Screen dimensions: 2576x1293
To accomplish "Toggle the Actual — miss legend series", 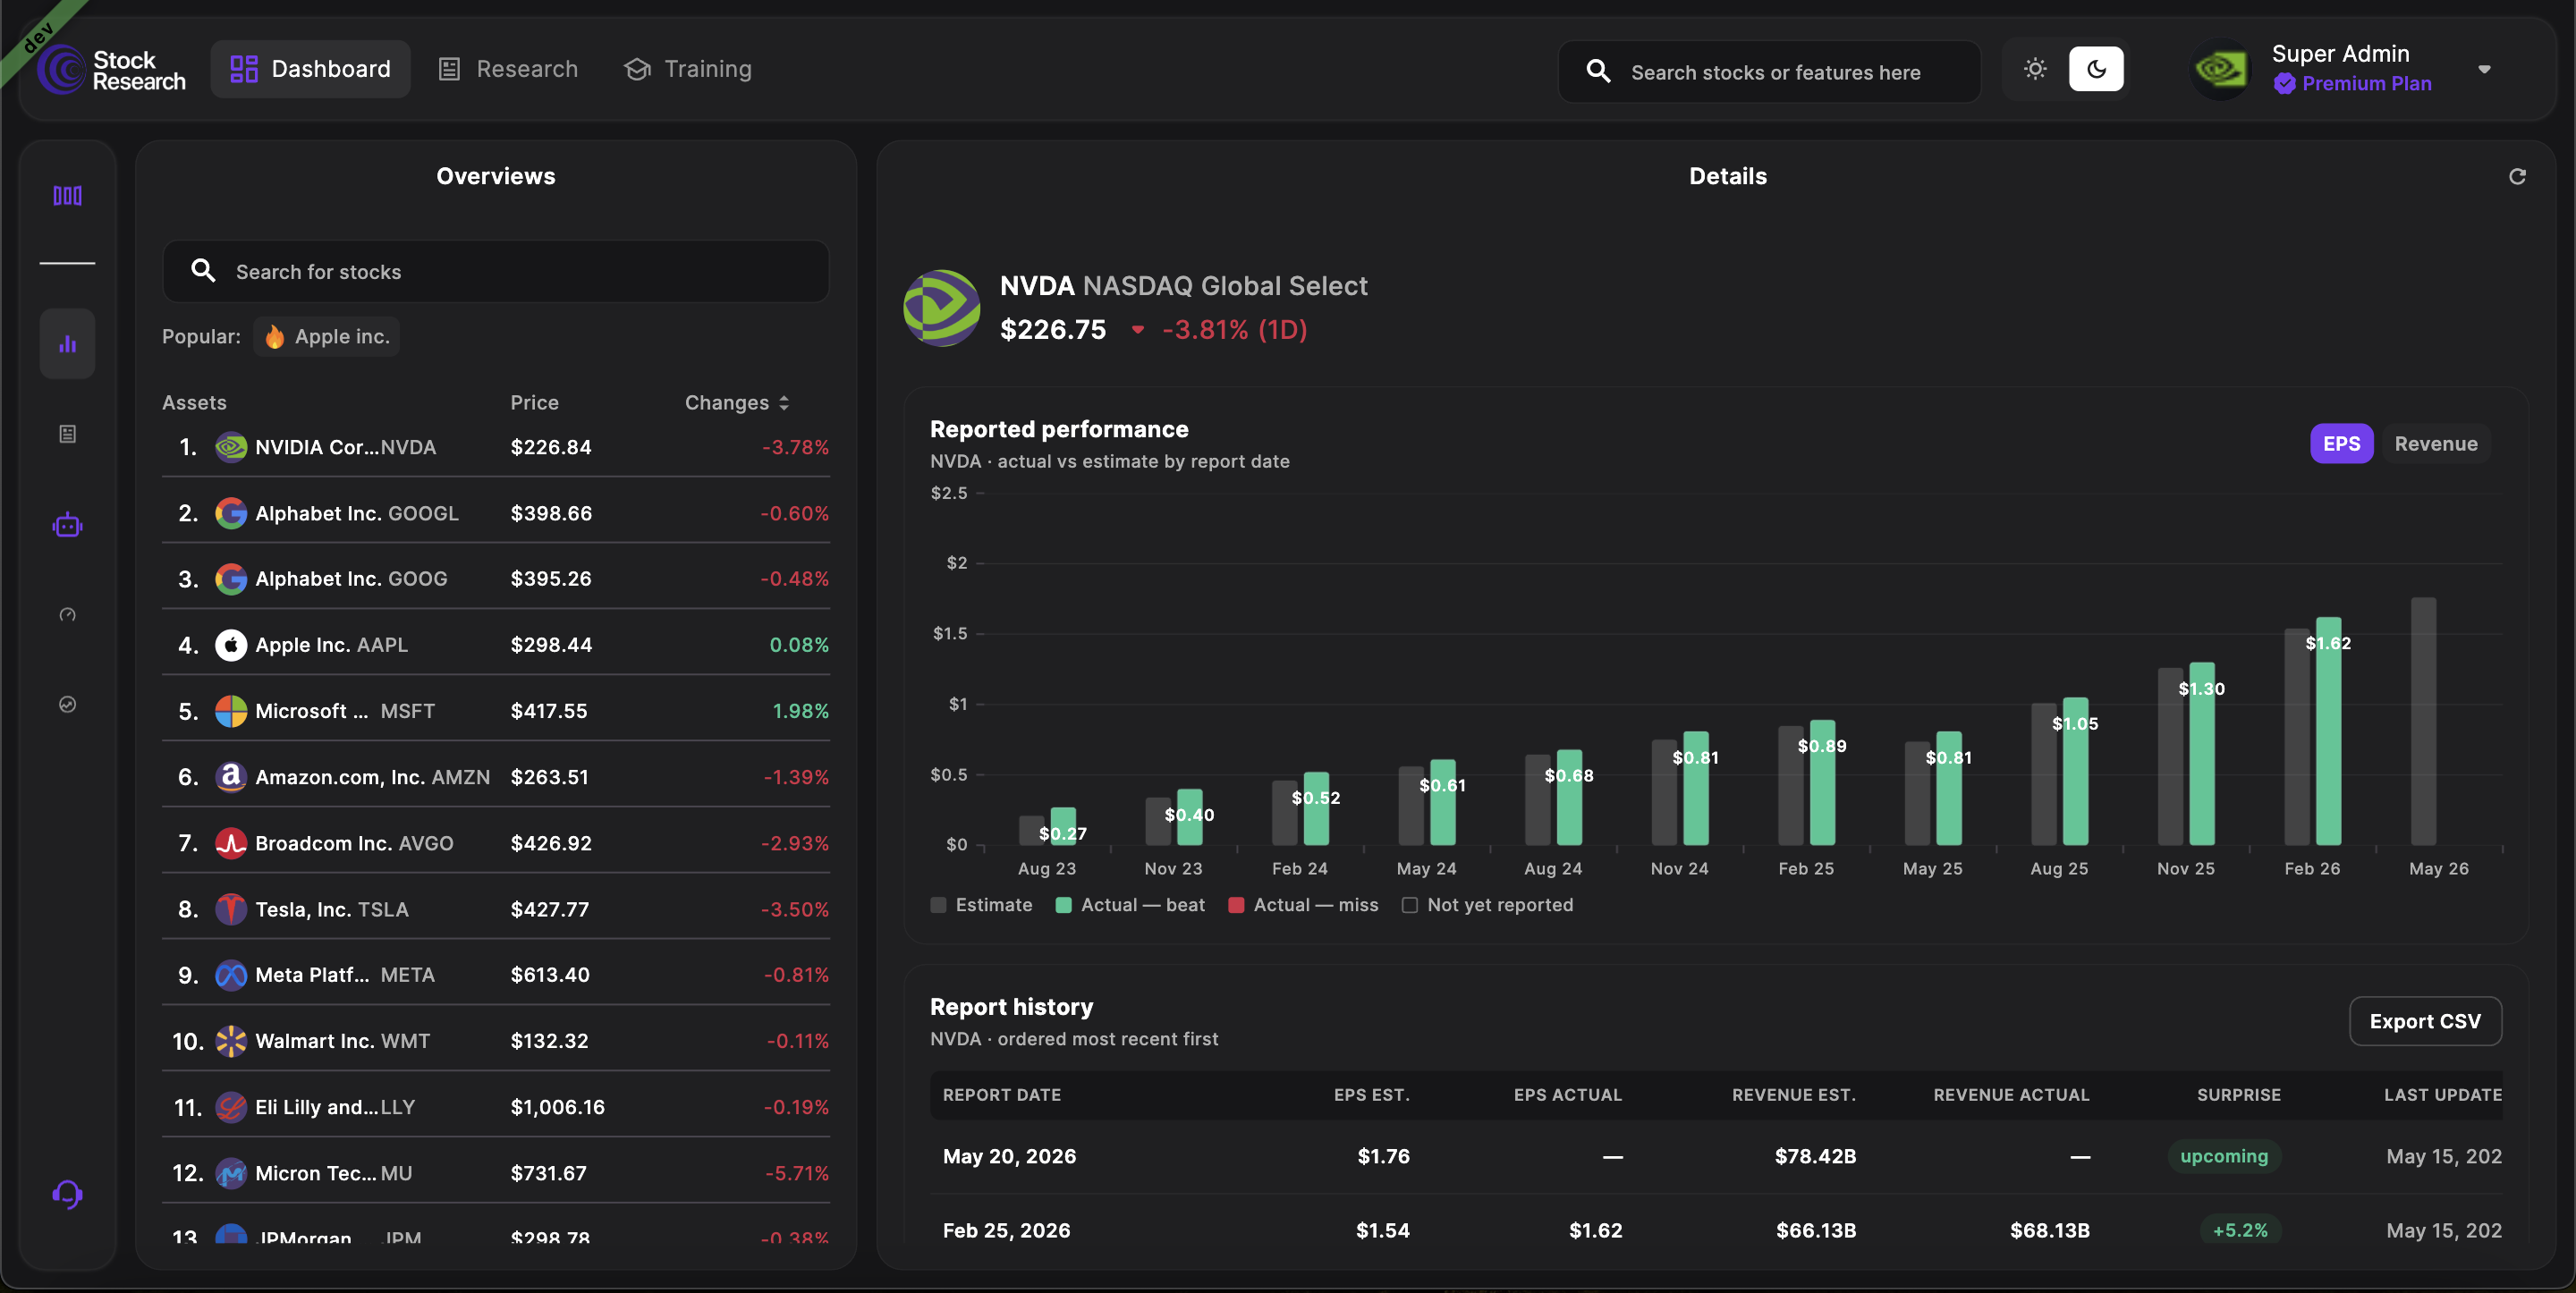I will coord(1303,905).
